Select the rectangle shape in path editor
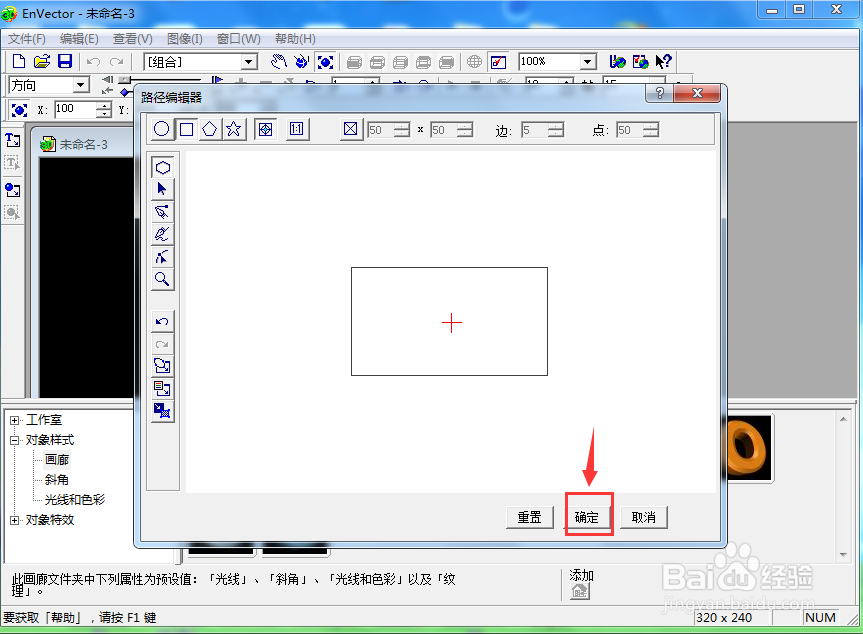 tap(187, 129)
